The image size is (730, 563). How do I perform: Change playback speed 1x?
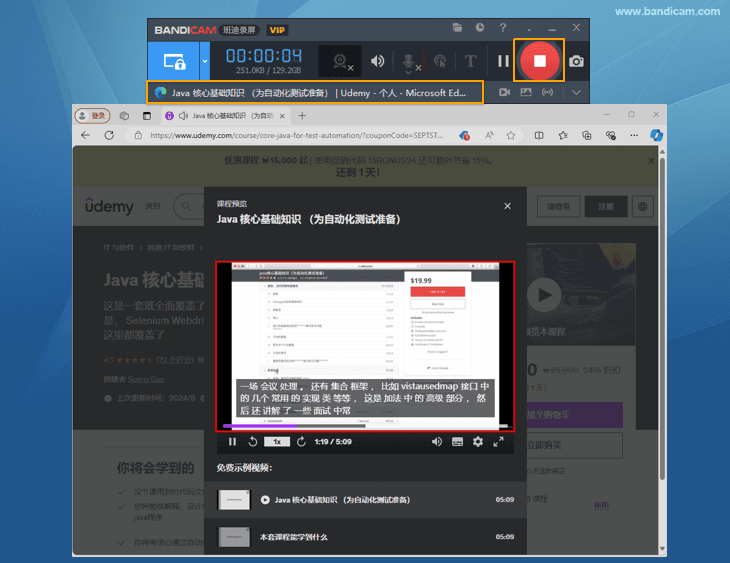(x=277, y=441)
